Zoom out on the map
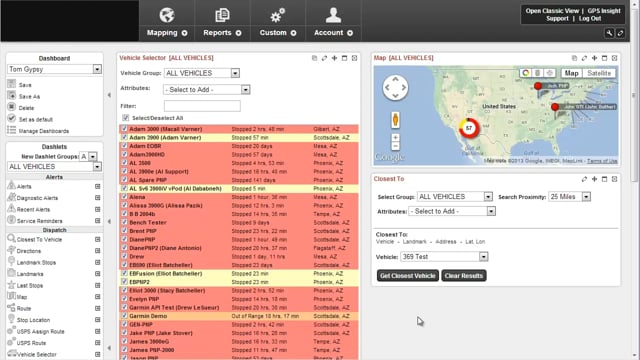The height and width of the screenshot is (360, 640). [x=395, y=146]
